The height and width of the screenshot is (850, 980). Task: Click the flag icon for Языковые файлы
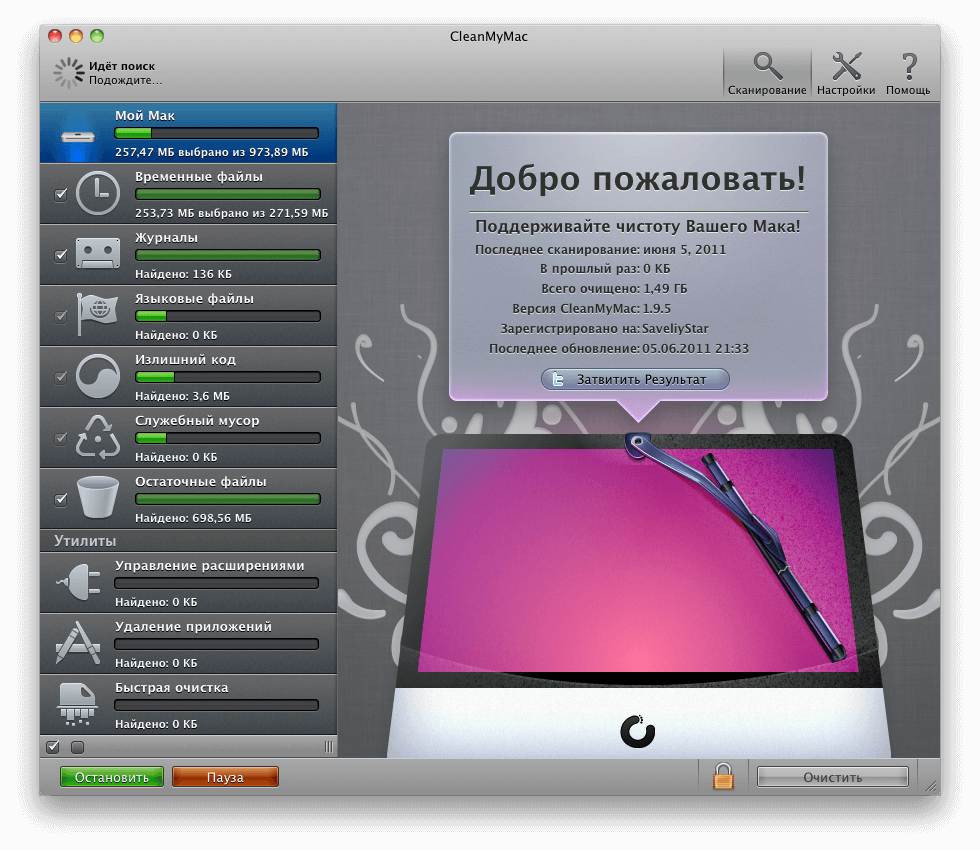point(97,313)
